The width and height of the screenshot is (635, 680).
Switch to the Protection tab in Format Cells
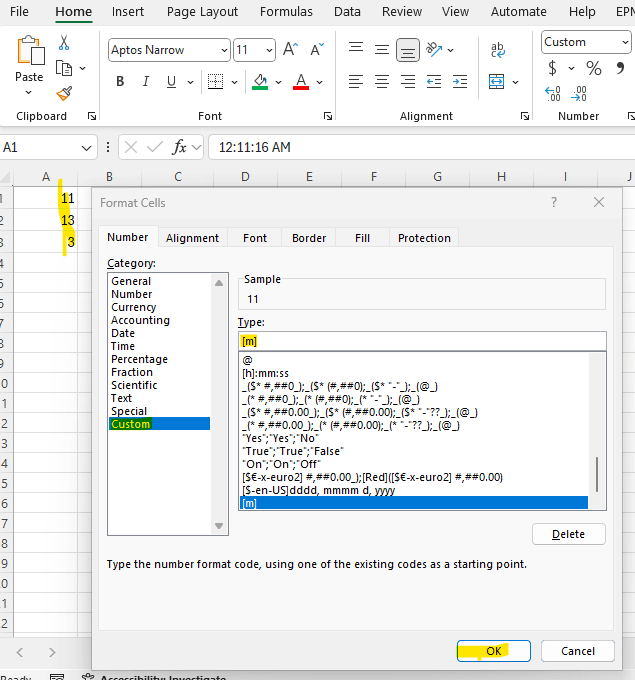pos(424,238)
